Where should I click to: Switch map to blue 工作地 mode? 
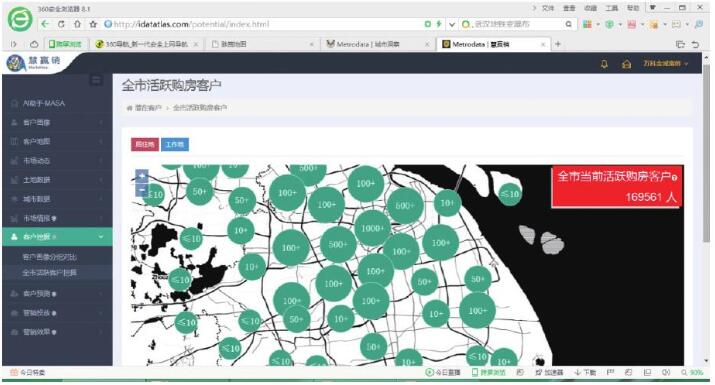175,144
